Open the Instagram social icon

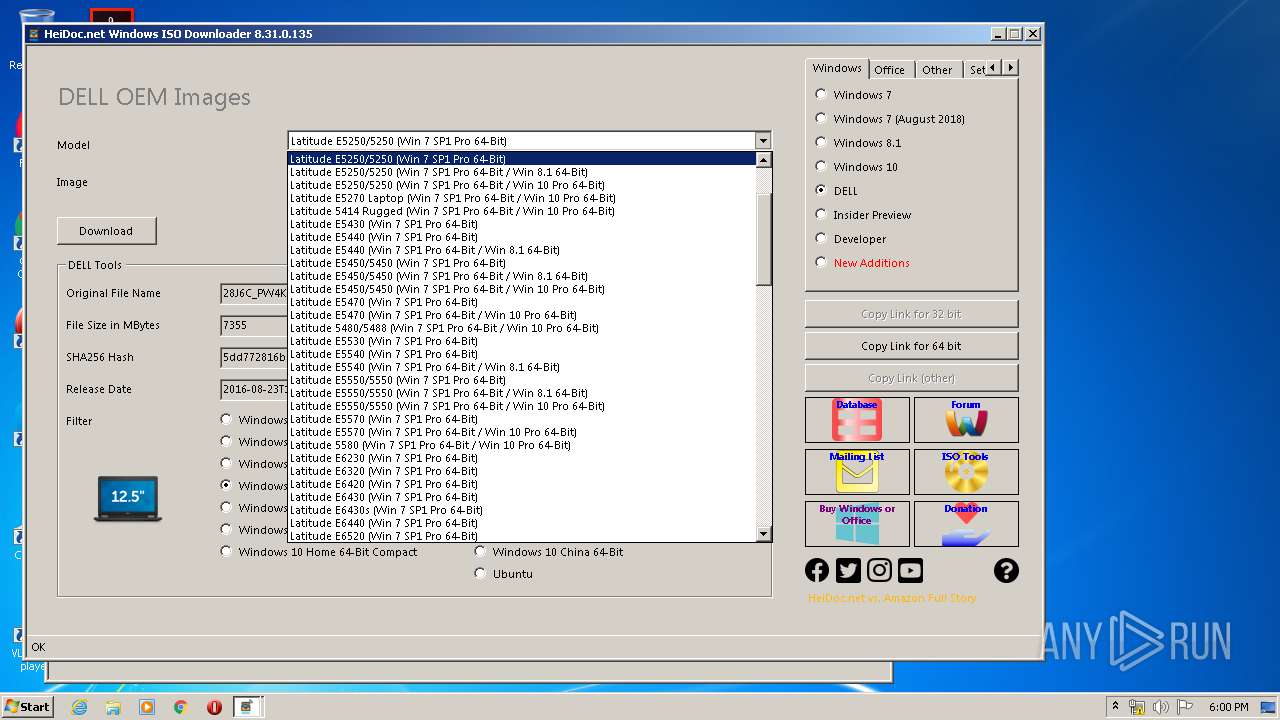coord(879,570)
